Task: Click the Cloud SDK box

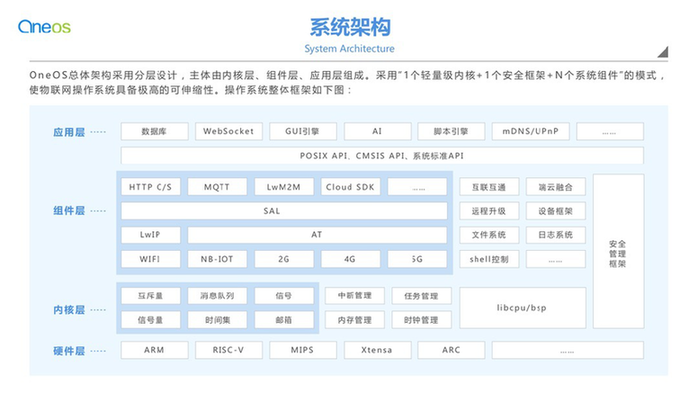Action: [350, 187]
